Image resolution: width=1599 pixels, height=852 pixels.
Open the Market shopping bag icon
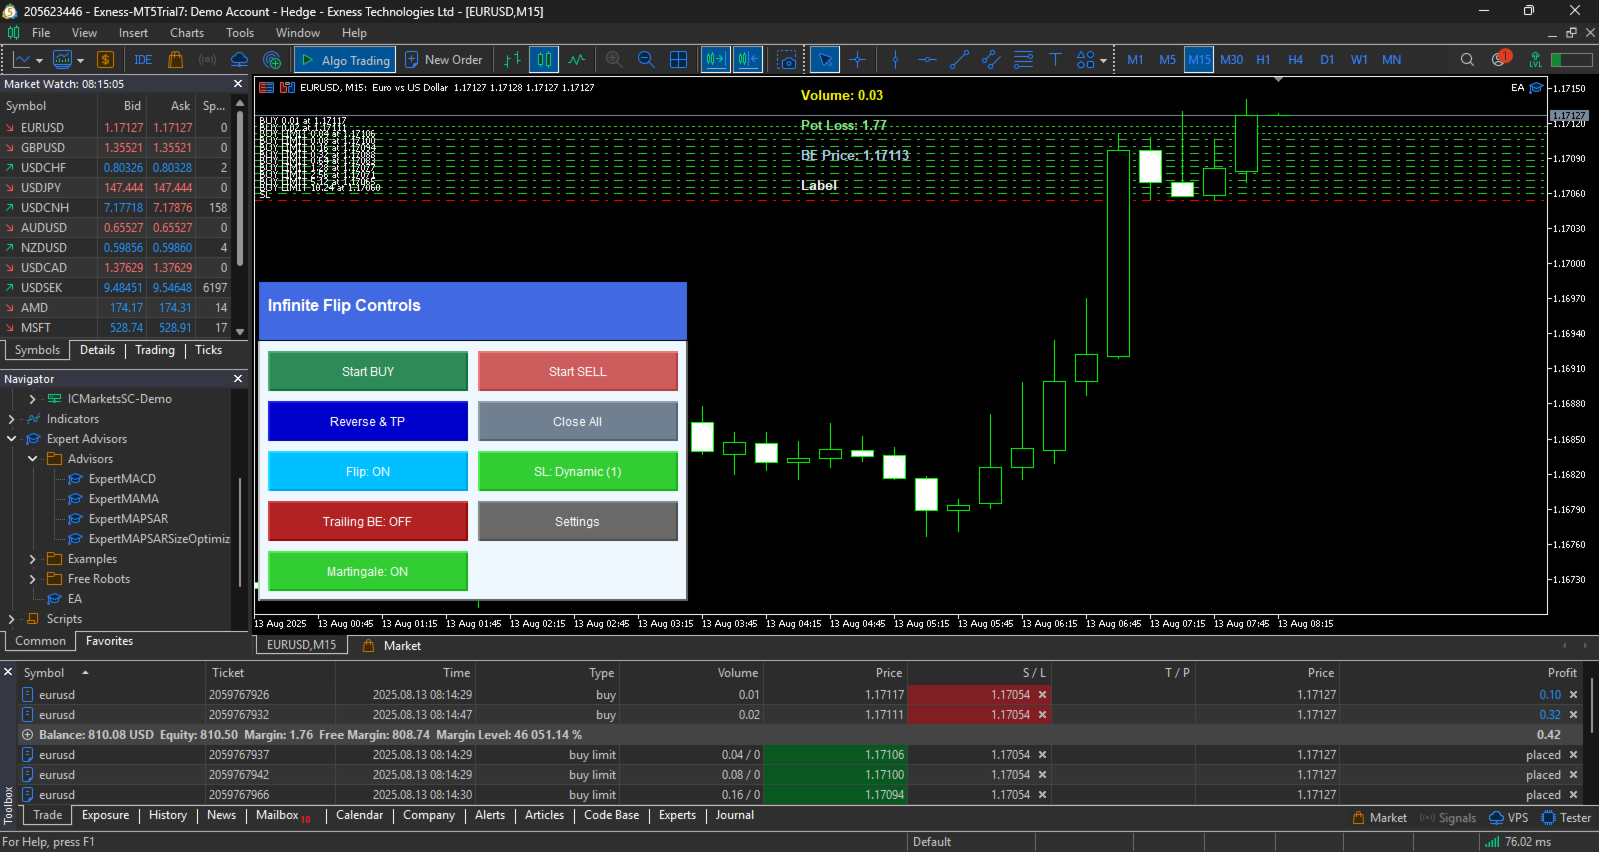175,60
